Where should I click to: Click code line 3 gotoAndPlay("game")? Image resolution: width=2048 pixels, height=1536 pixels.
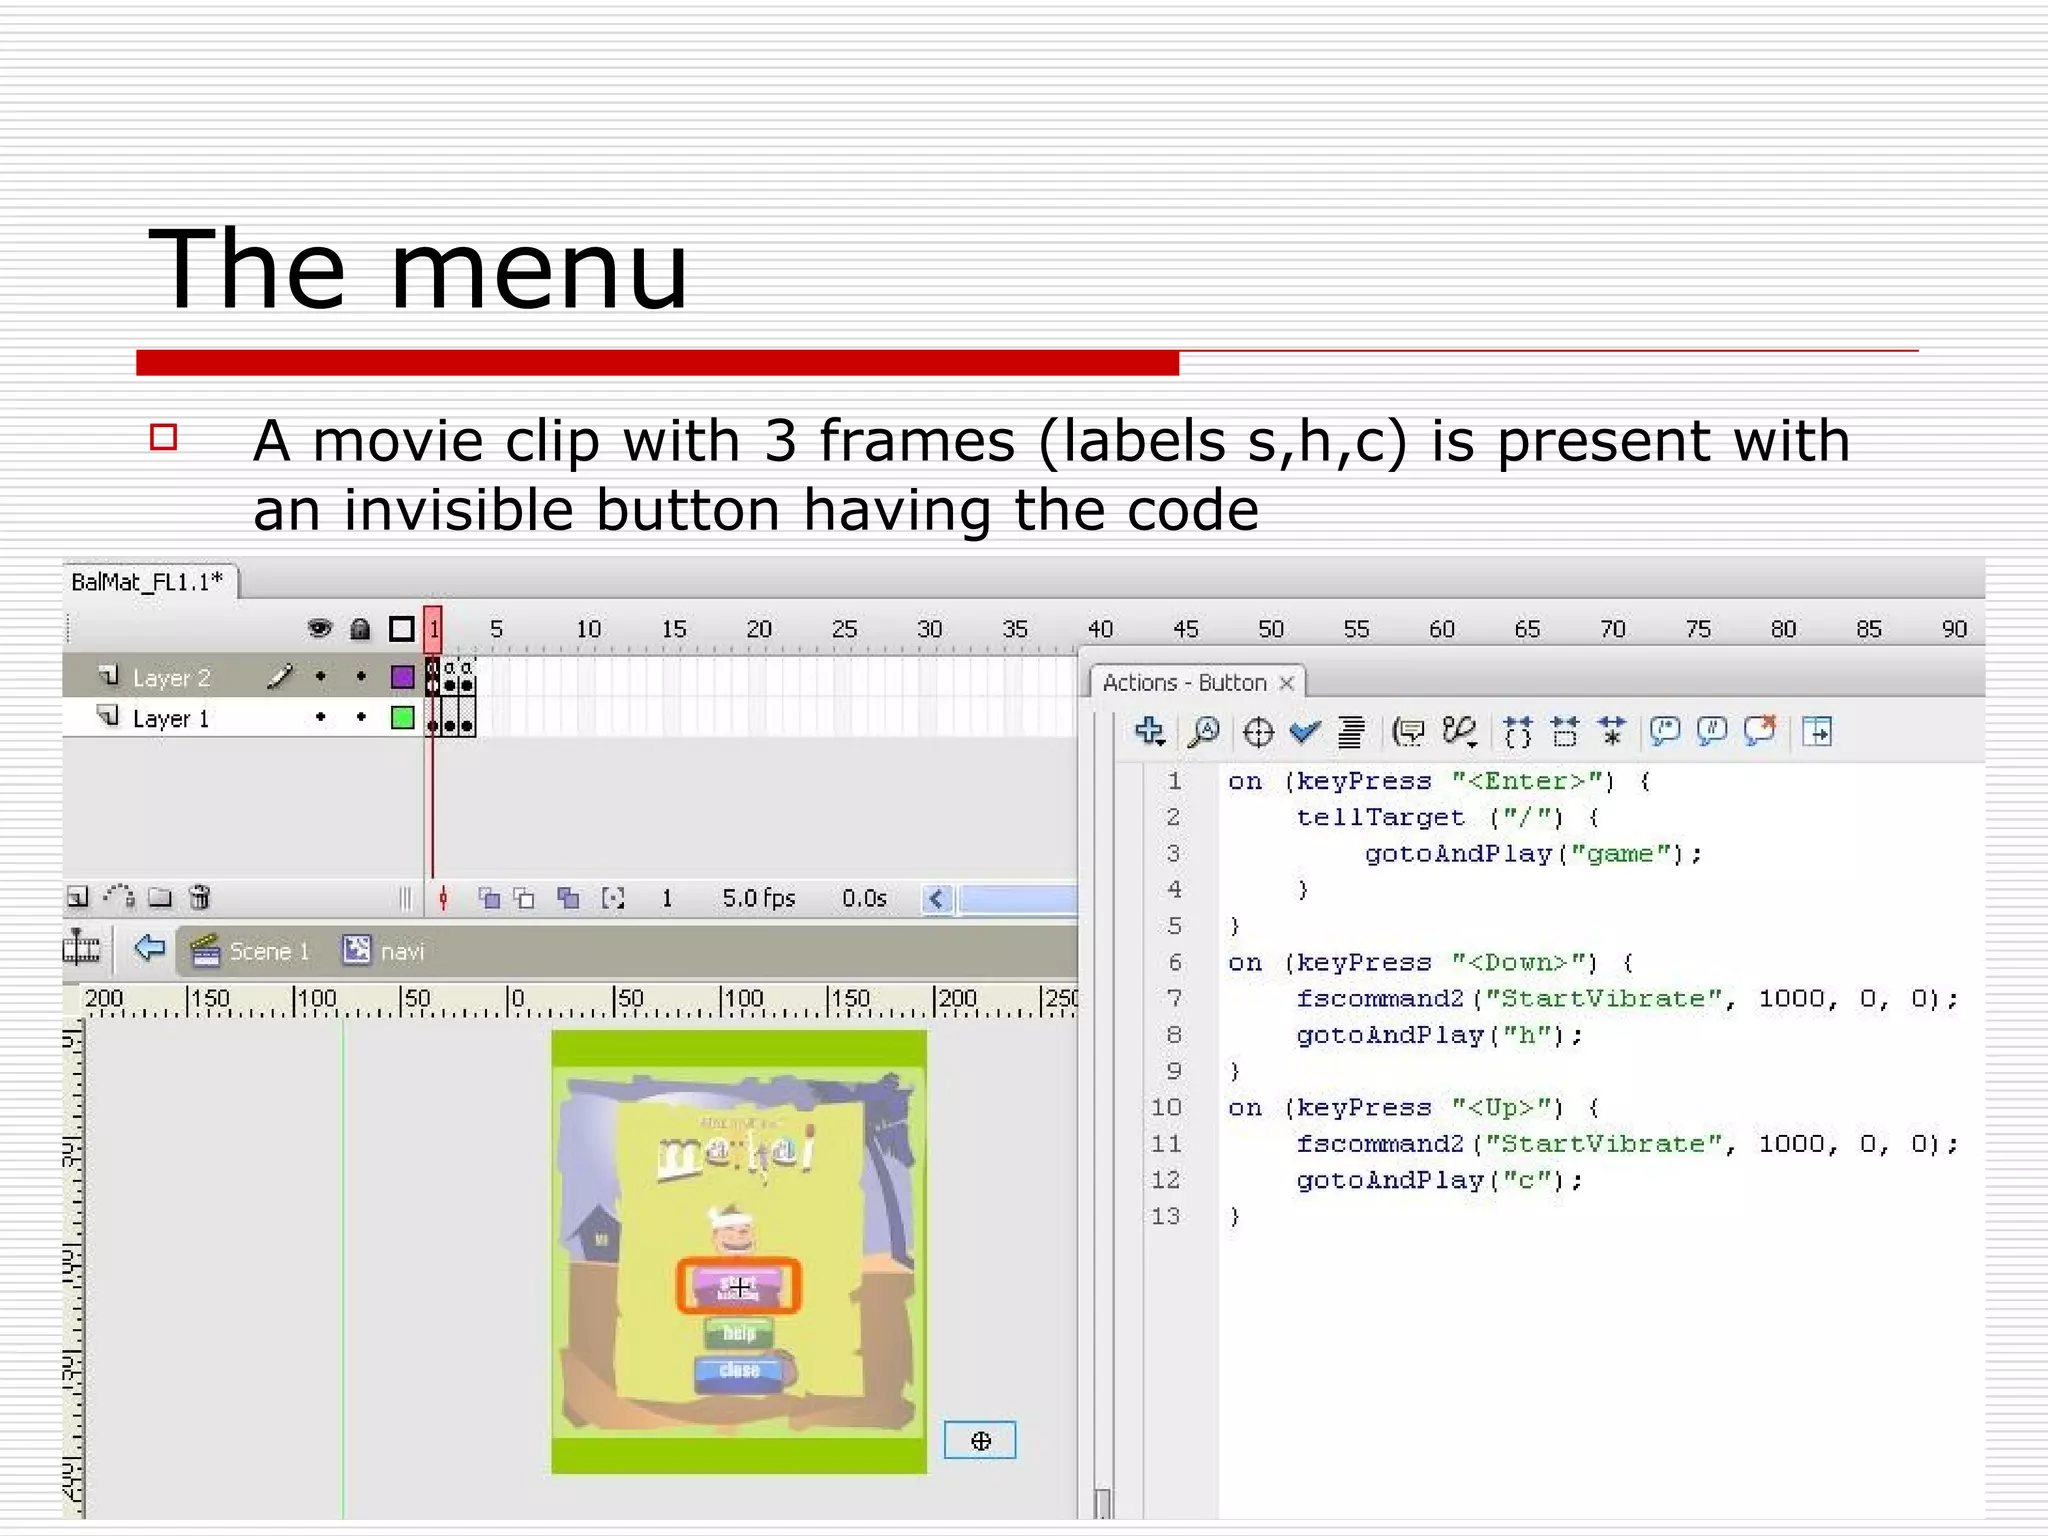coord(1533,854)
